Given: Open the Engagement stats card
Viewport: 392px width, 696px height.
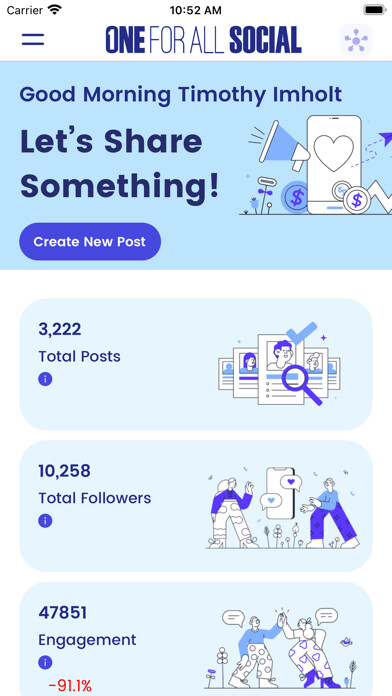Looking at the screenshot, I should coord(196,639).
